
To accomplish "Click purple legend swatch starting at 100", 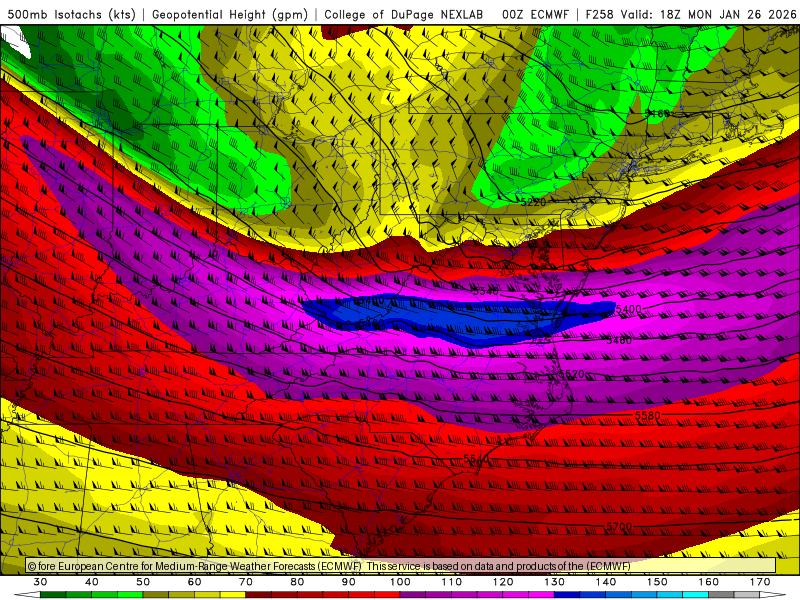I will 413,595.
